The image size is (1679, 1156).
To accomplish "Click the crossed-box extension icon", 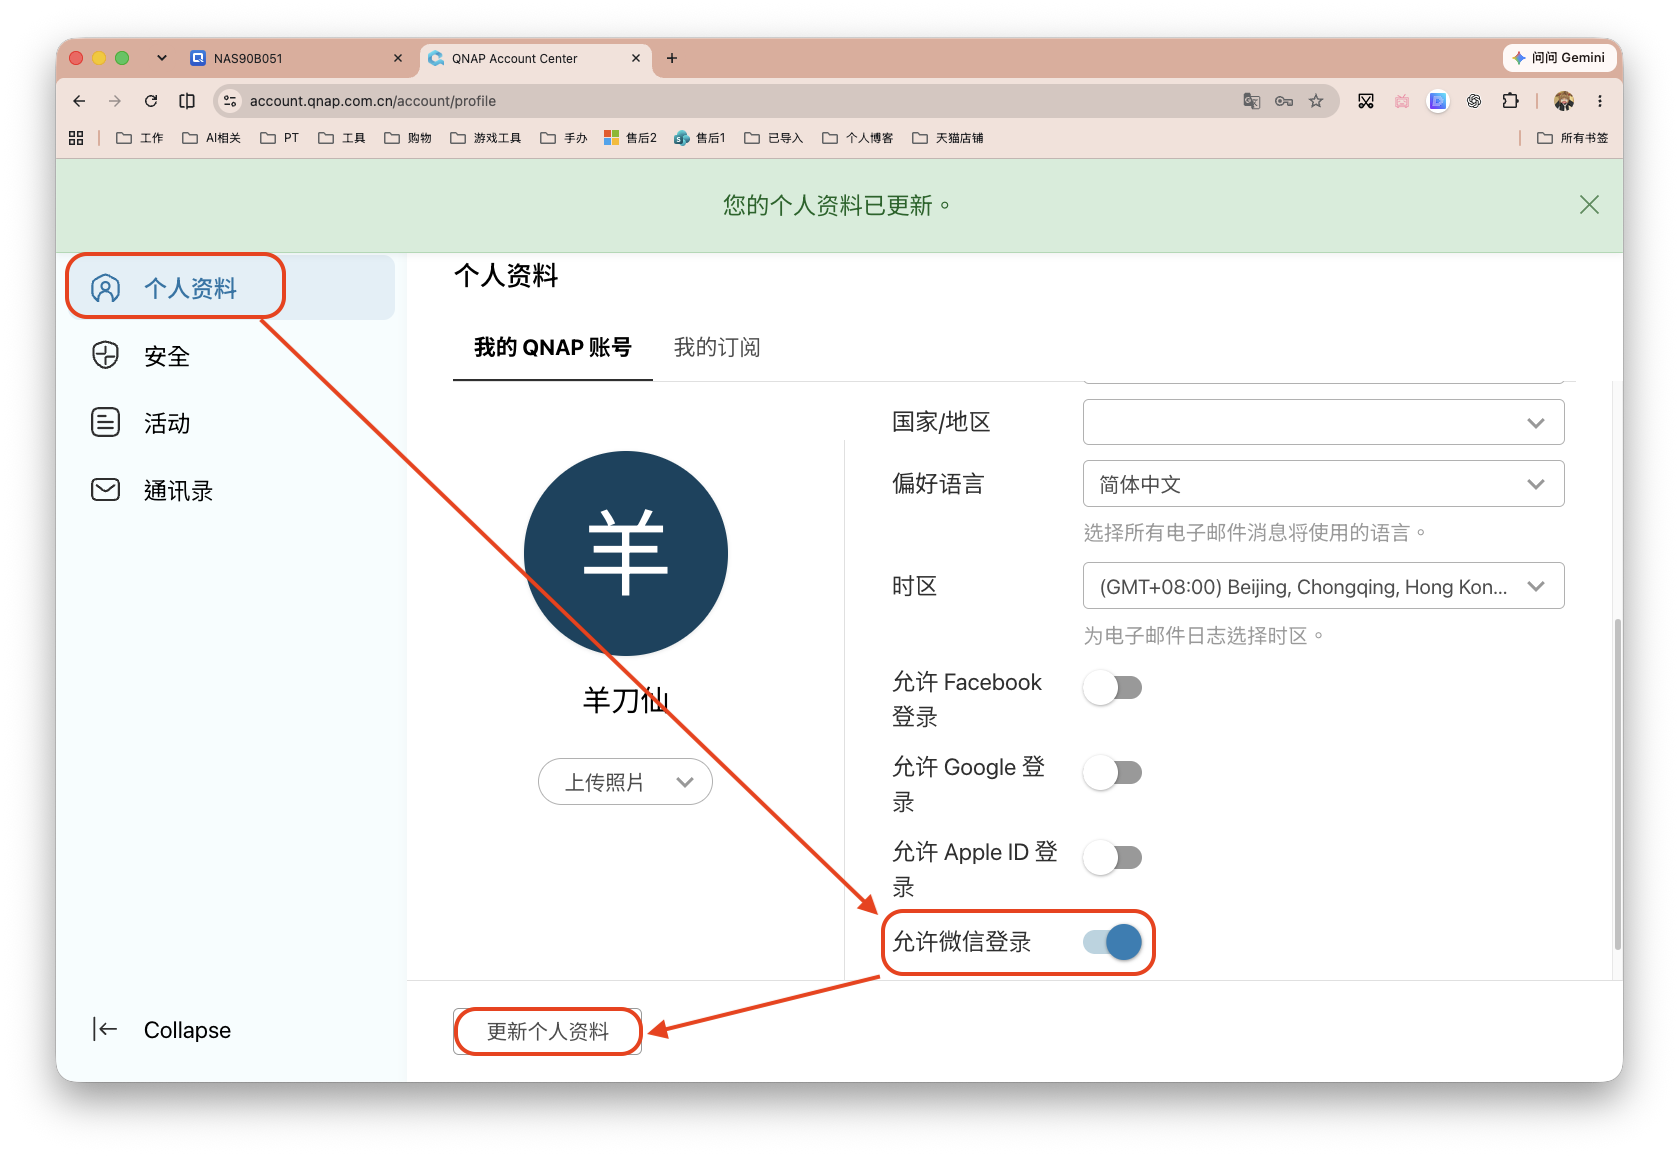I will click(1366, 101).
